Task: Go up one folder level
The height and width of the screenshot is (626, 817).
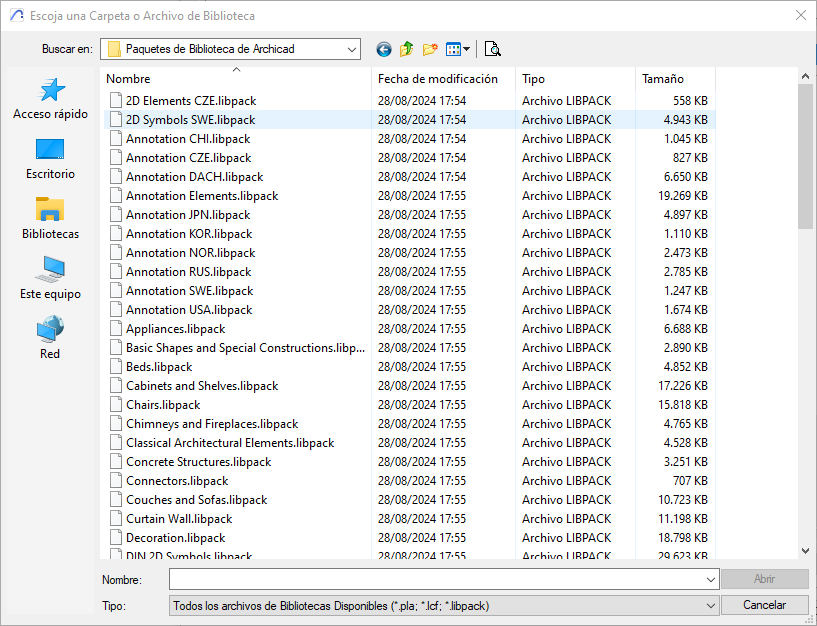Action: tap(406, 50)
